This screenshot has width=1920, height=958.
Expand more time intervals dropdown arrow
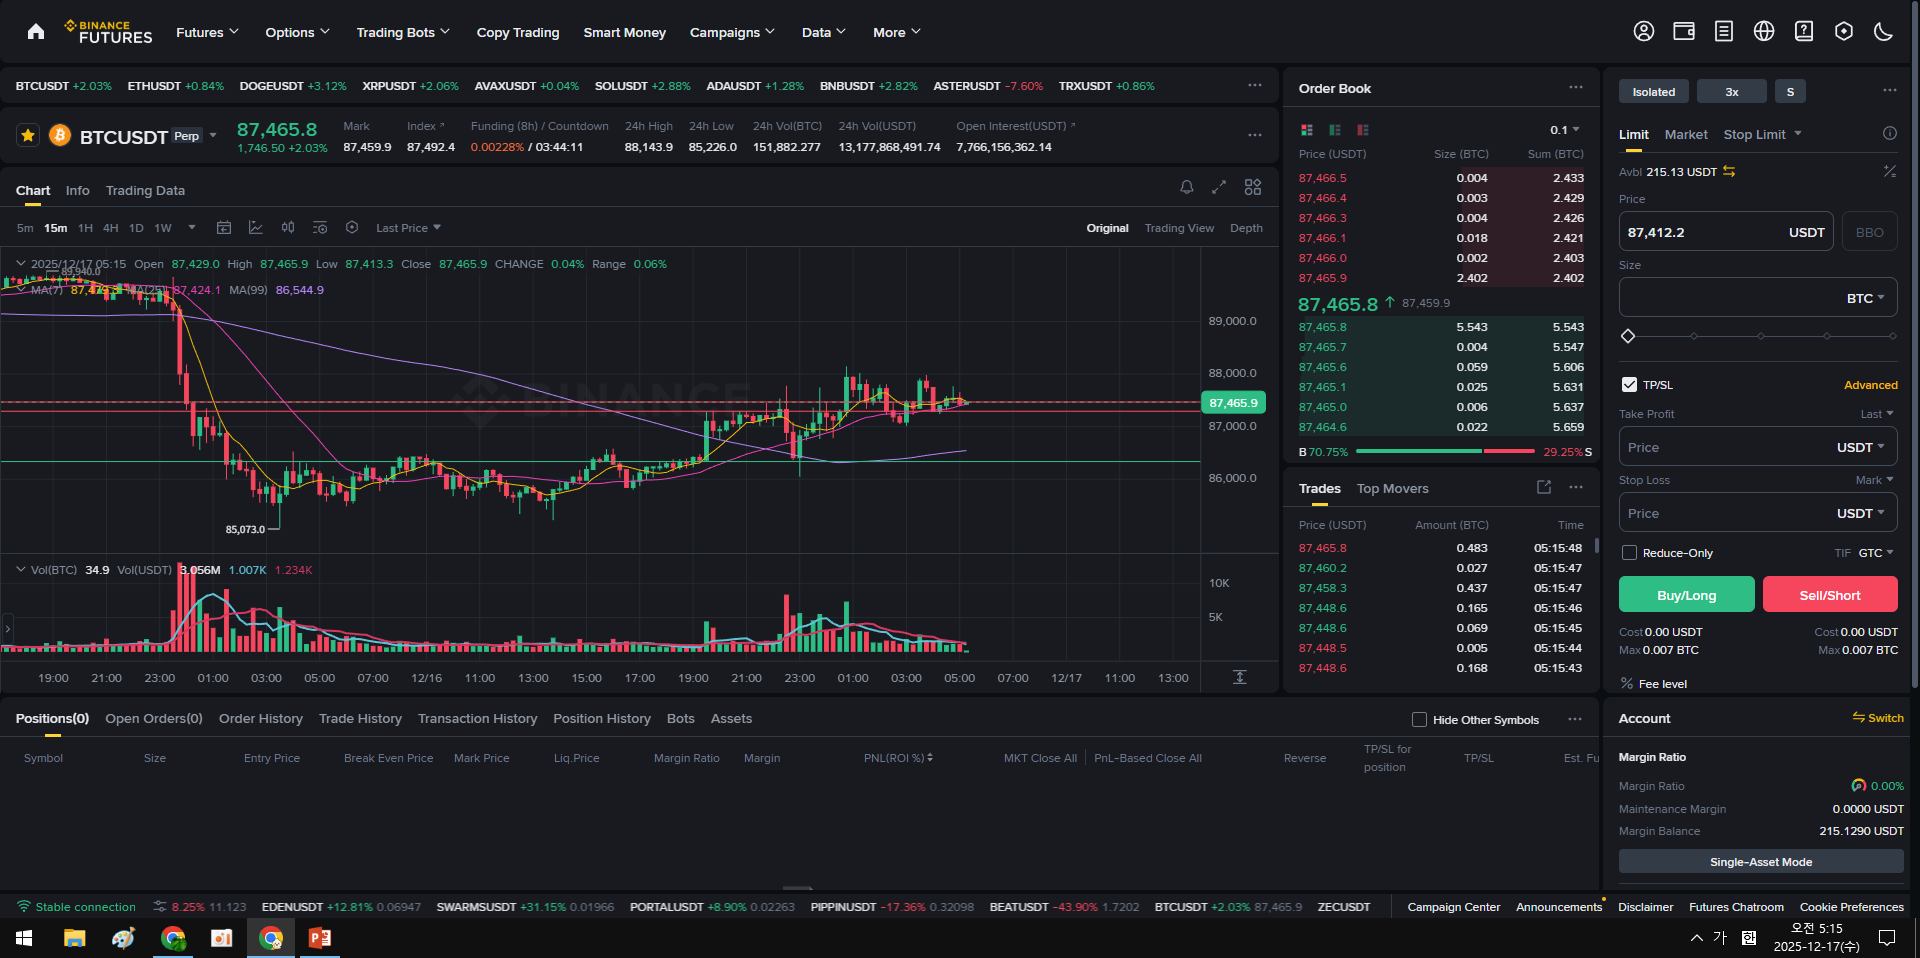(192, 228)
